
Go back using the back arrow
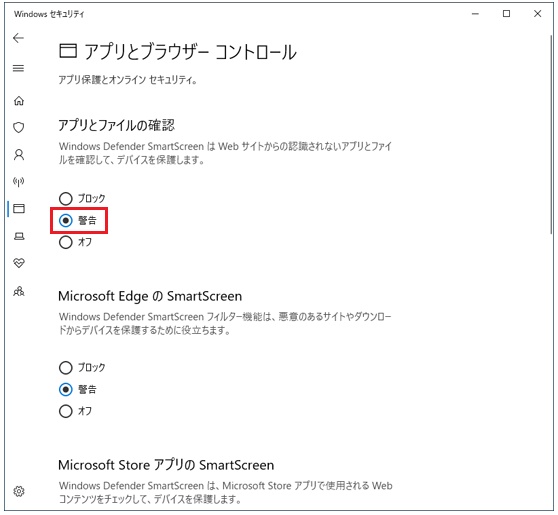[x=18, y=38]
